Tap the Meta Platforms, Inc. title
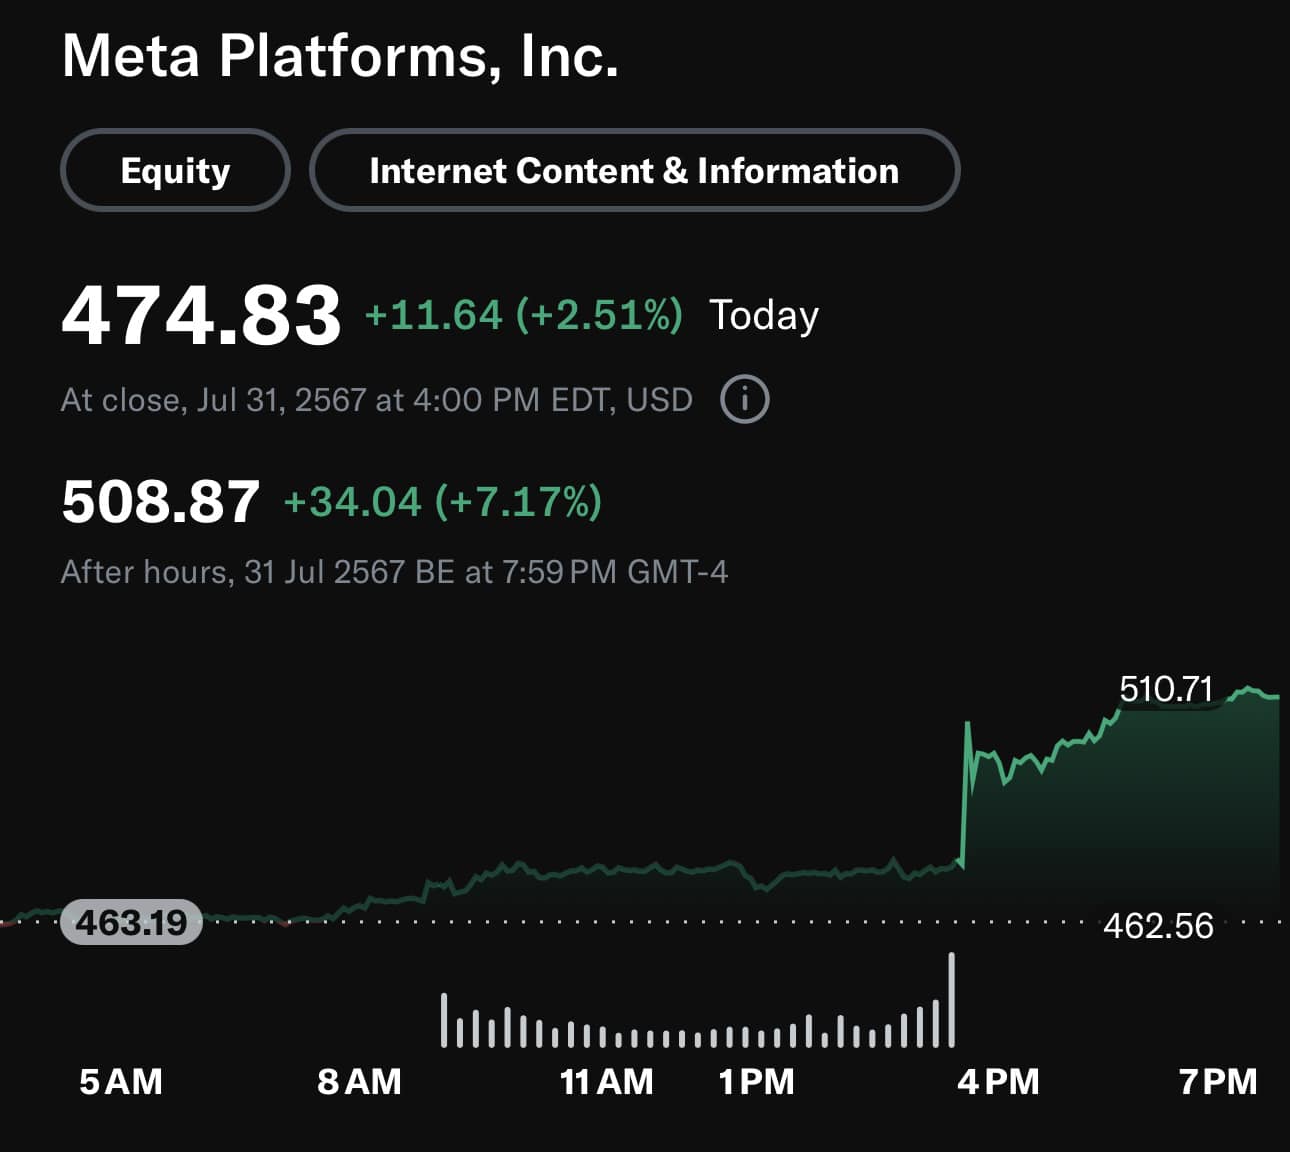The image size is (1290, 1152). (340, 55)
